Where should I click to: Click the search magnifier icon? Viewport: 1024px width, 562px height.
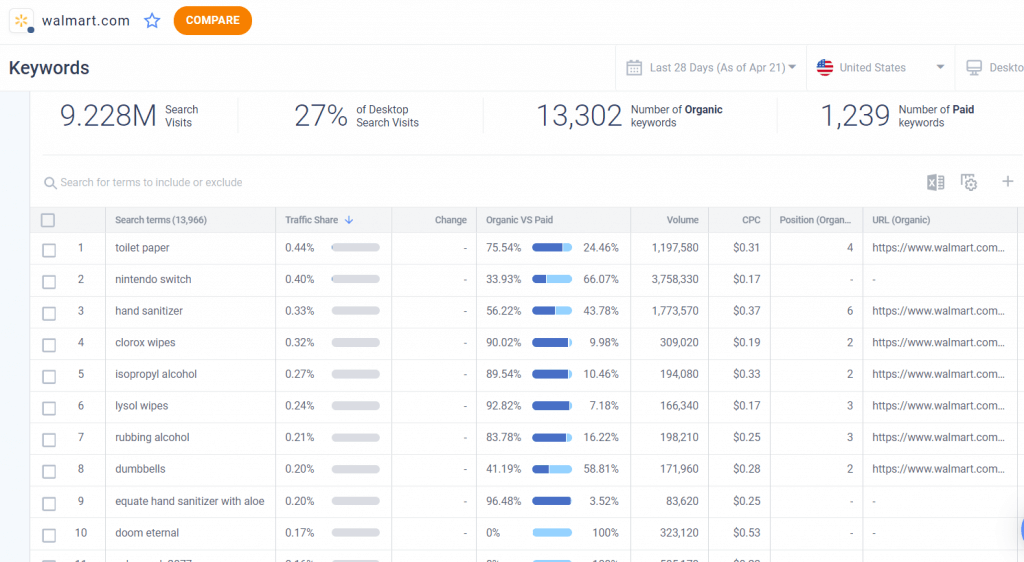[x=50, y=183]
